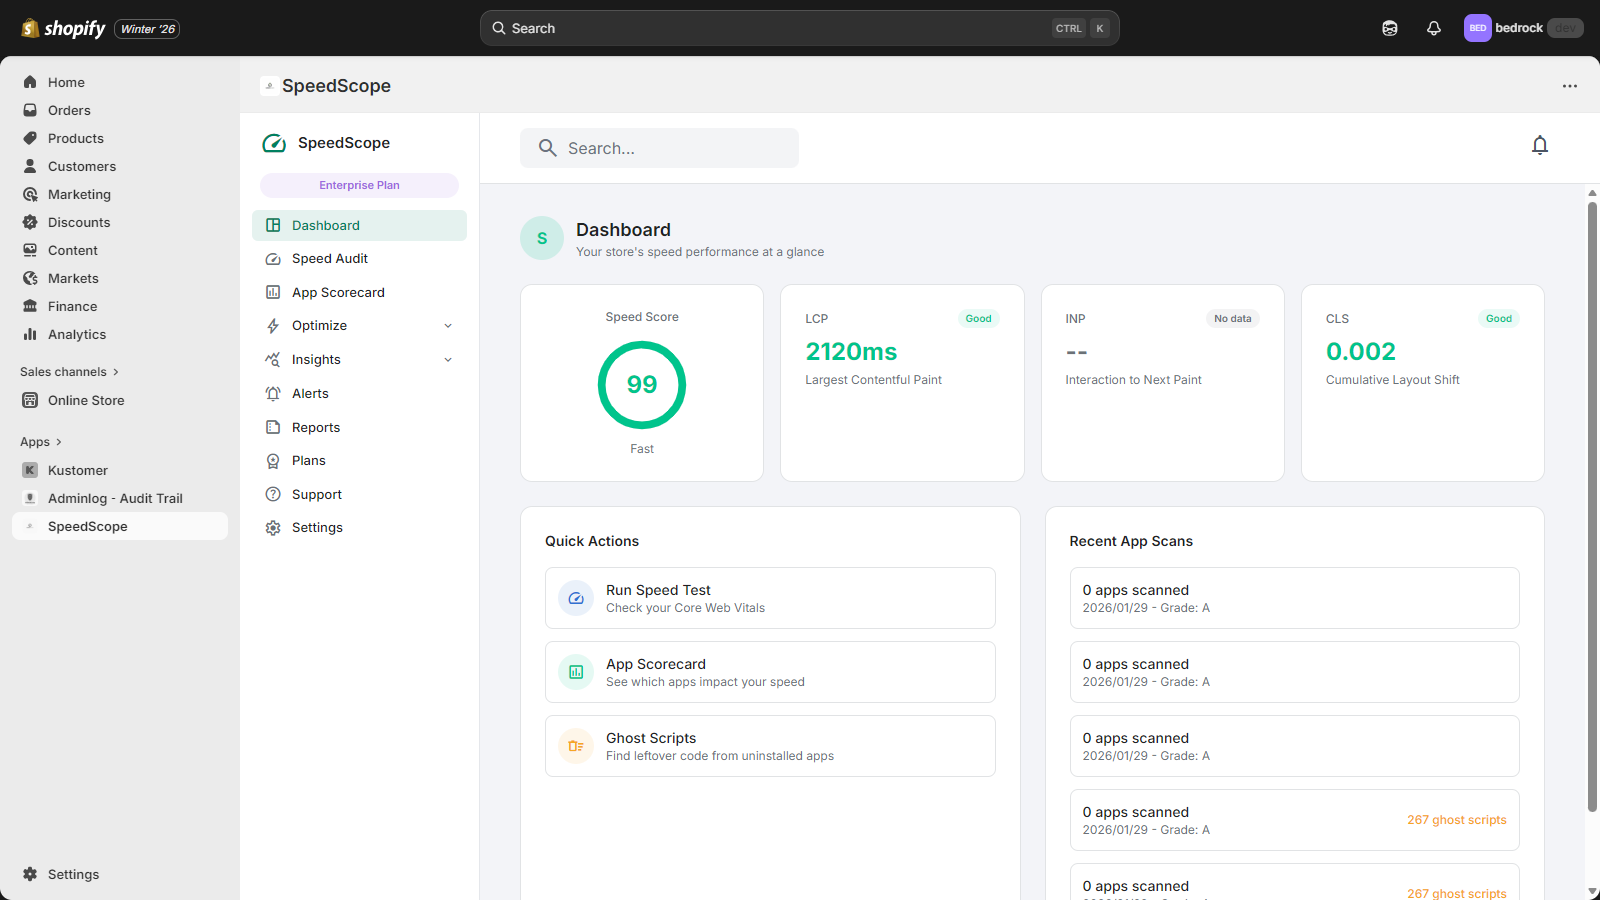Viewport: 1600px width, 900px height.
Task: Expand the Apps section arrow
Action: pos(59,442)
